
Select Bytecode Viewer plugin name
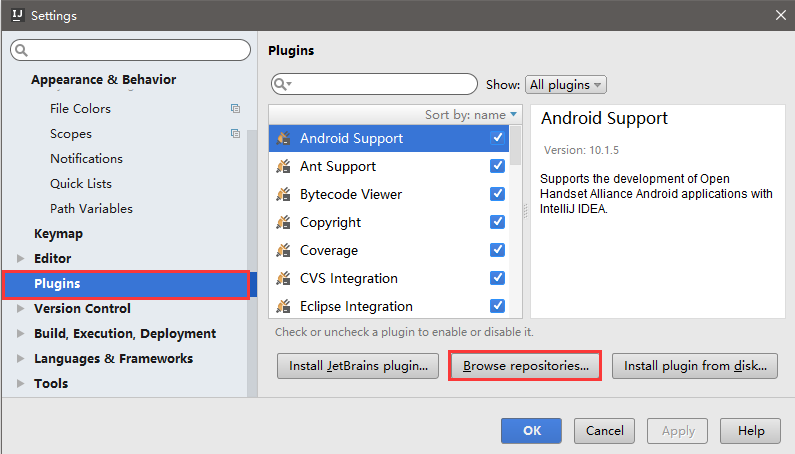(x=351, y=194)
